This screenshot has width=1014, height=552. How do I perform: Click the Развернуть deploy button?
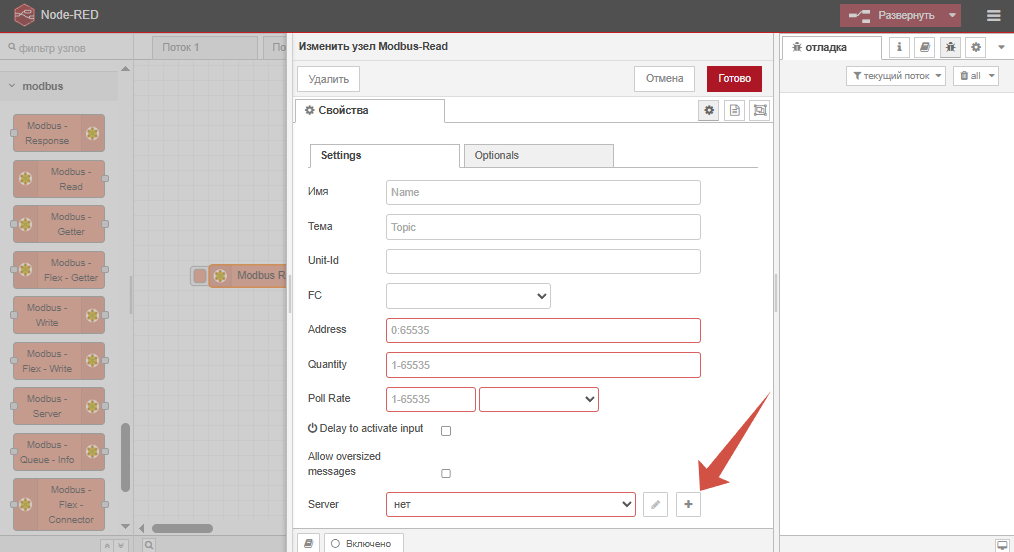(x=892, y=16)
